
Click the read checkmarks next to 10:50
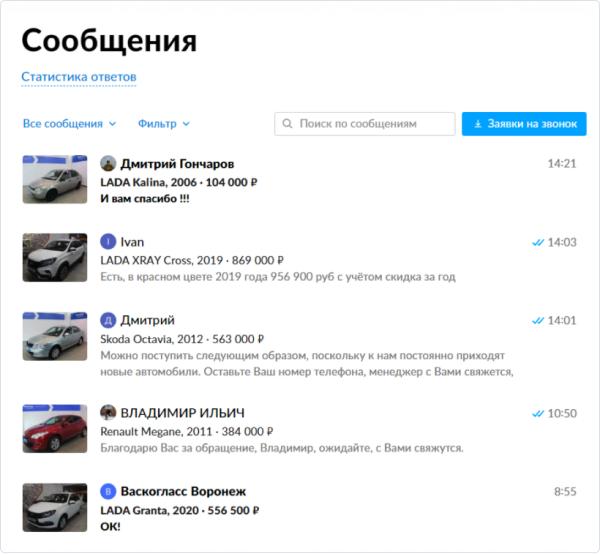click(538, 414)
